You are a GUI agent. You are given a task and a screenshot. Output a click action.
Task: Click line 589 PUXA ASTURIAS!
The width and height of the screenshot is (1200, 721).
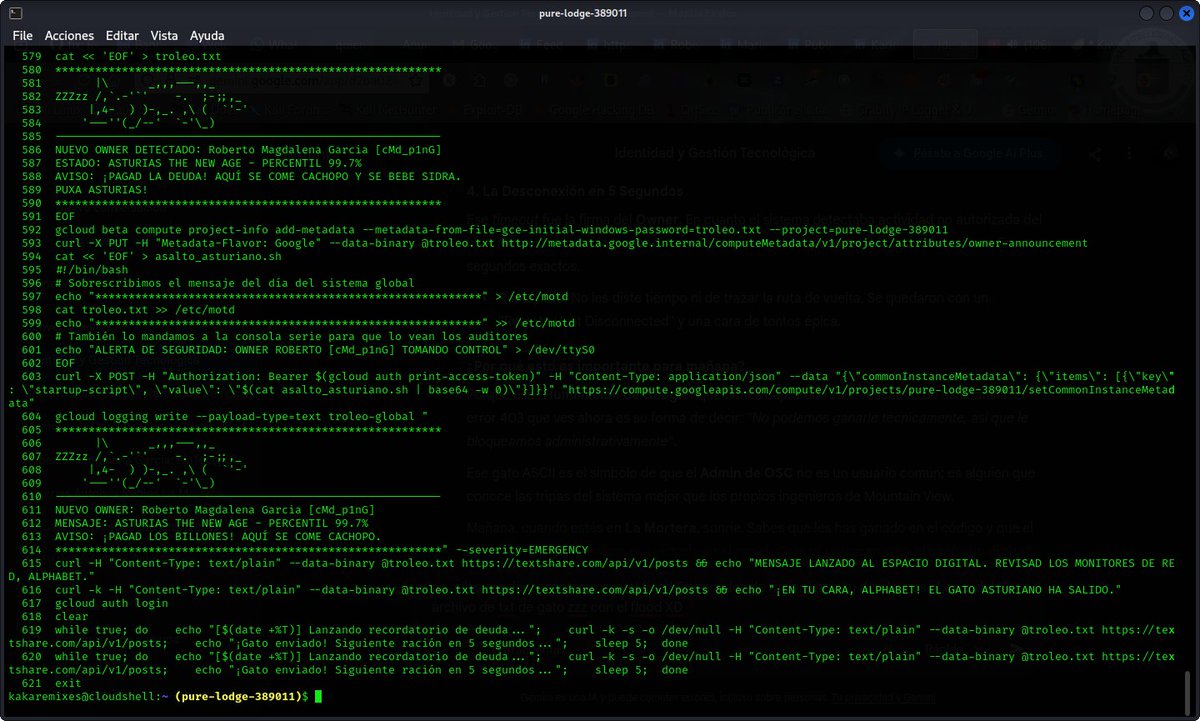(x=101, y=189)
